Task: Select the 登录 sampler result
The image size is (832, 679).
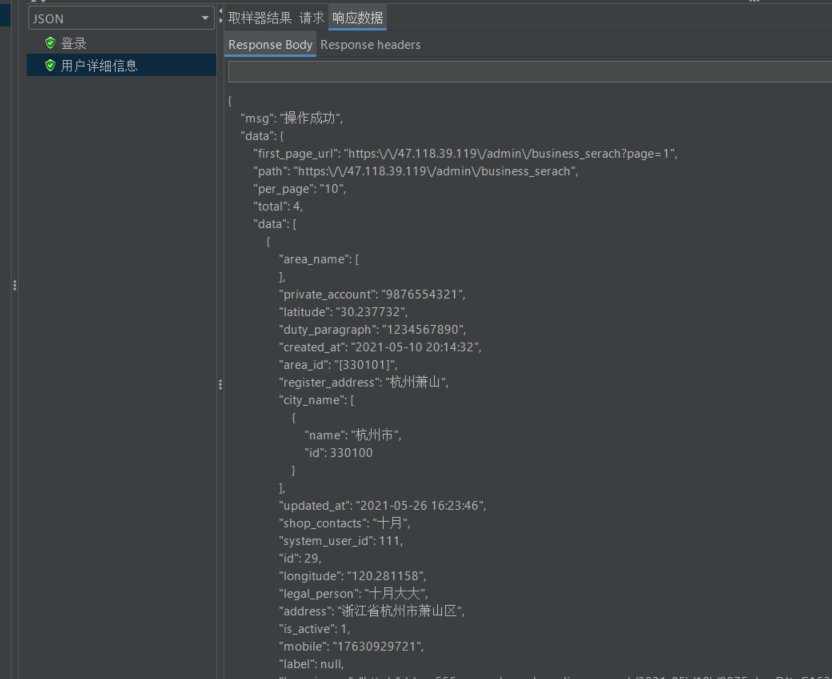Action: coord(73,43)
